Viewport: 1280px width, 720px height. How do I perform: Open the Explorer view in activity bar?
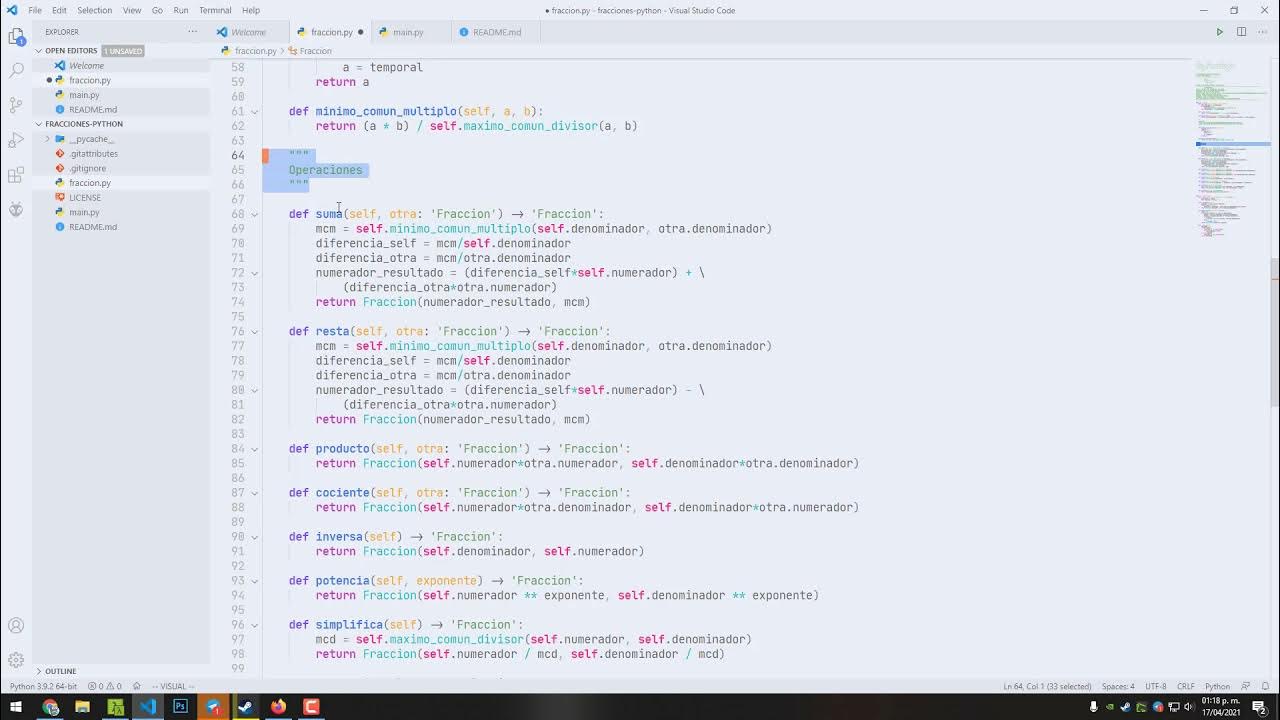(x=16, y=37)
